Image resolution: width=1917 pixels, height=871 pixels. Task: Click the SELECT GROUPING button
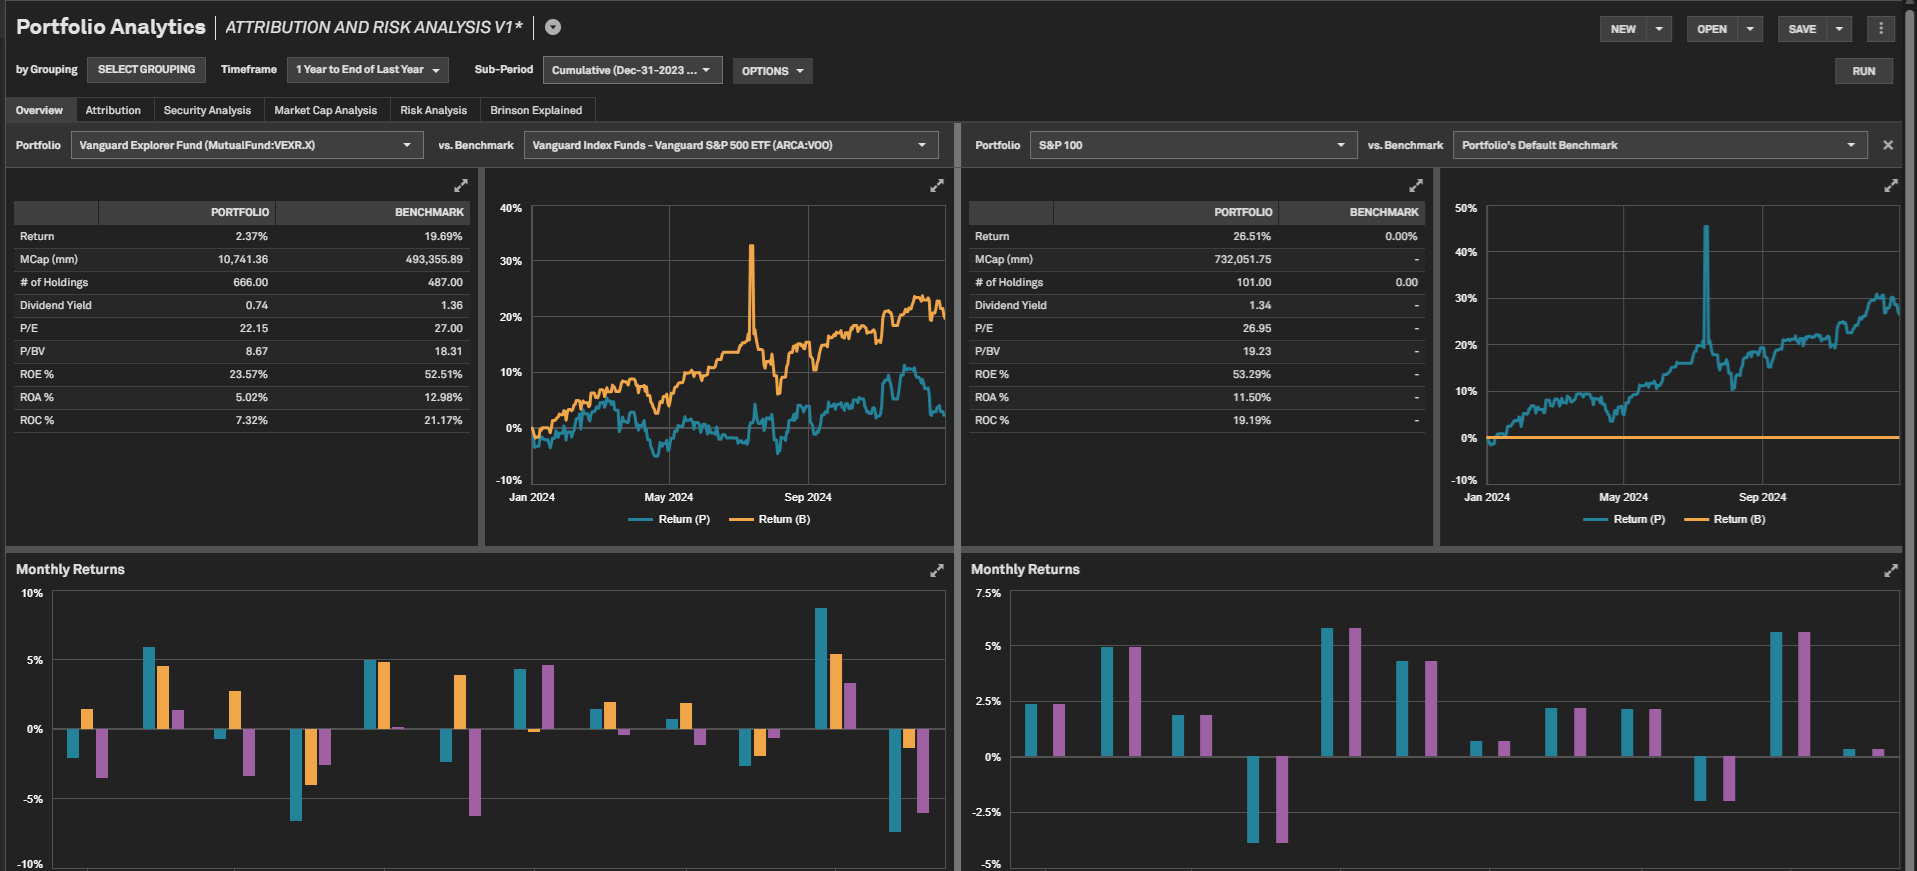click(x=146, y=70)
